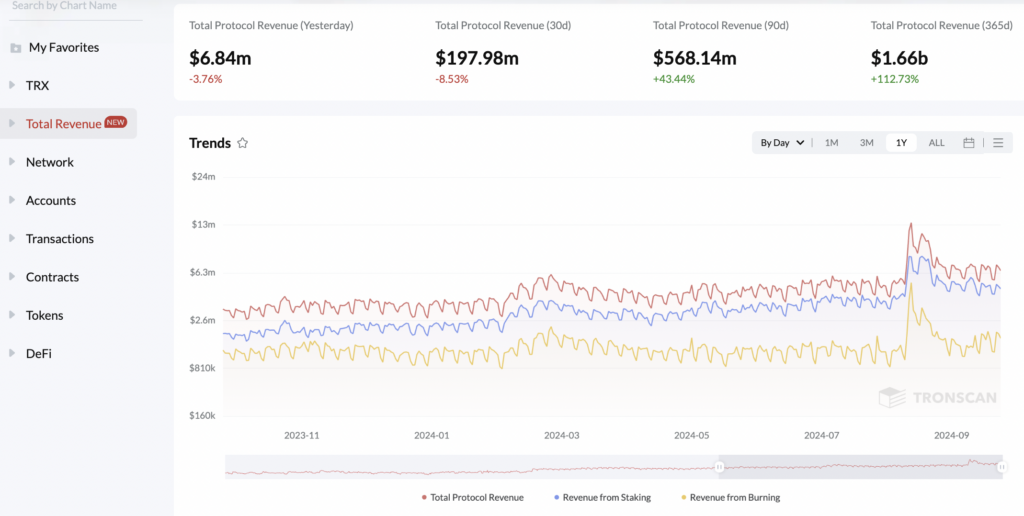Open the Accounts sidebar section

click(x=51, y=201)
